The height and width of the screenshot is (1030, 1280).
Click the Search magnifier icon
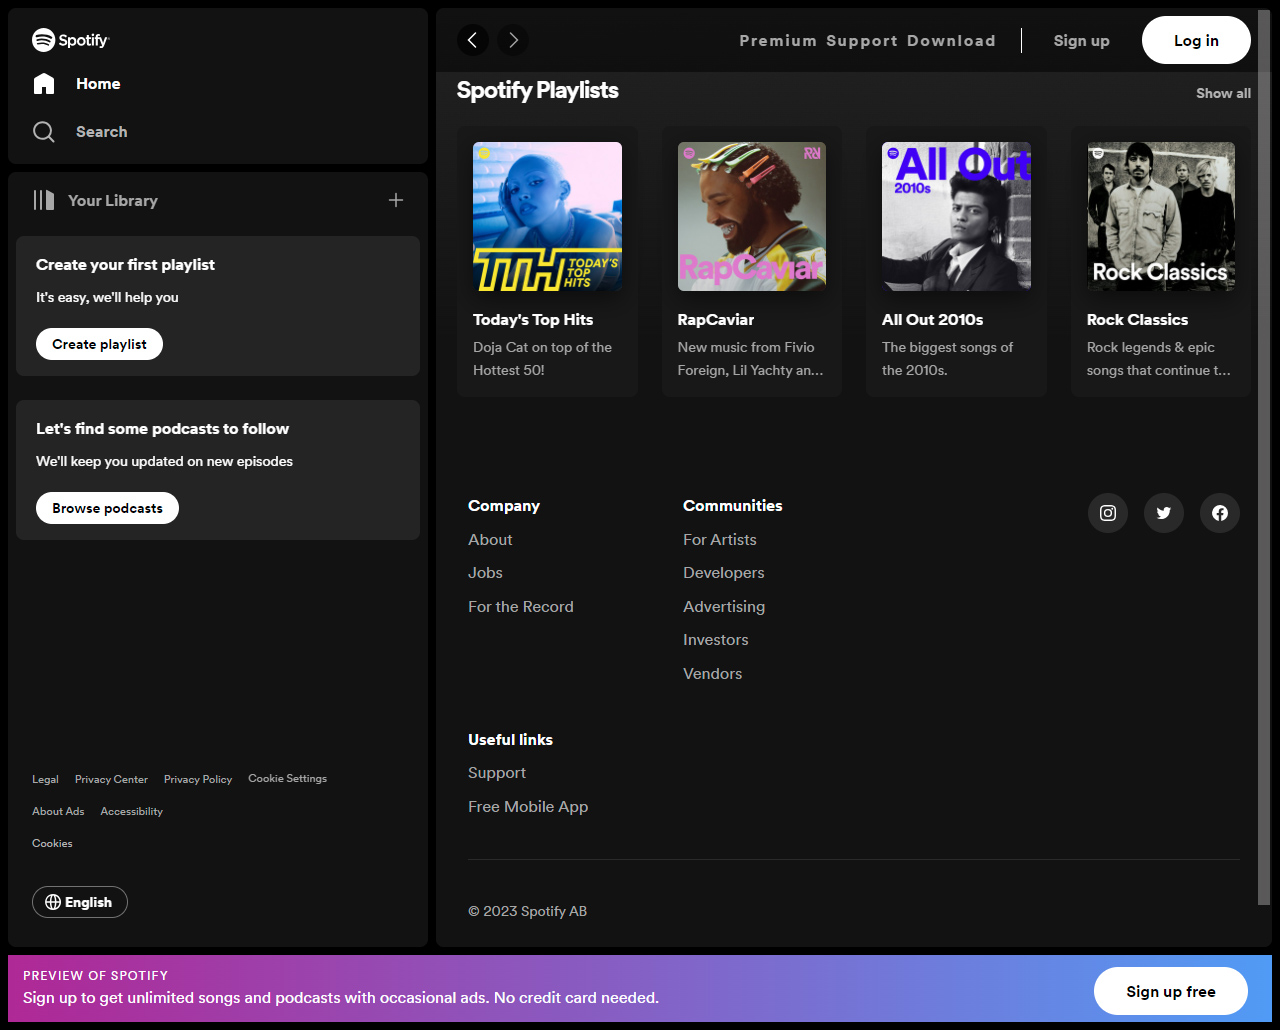(44, 132)
